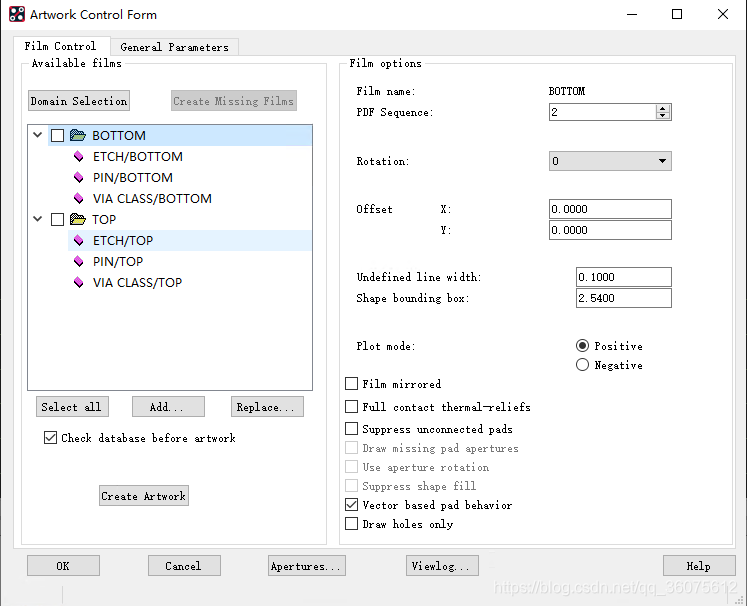The width and height of the screenshot is (747, 606).
Task: Select the PIN/TOP tree entry
Action: [118, 262]
